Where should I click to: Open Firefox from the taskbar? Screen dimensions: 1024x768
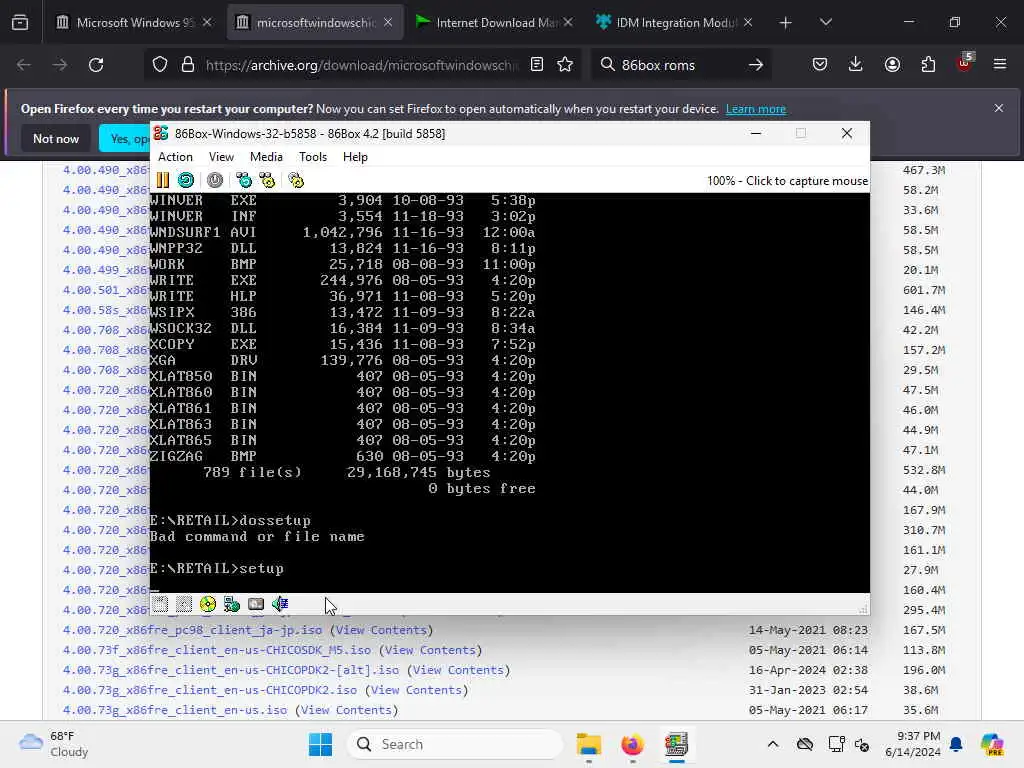click(632, 744)
